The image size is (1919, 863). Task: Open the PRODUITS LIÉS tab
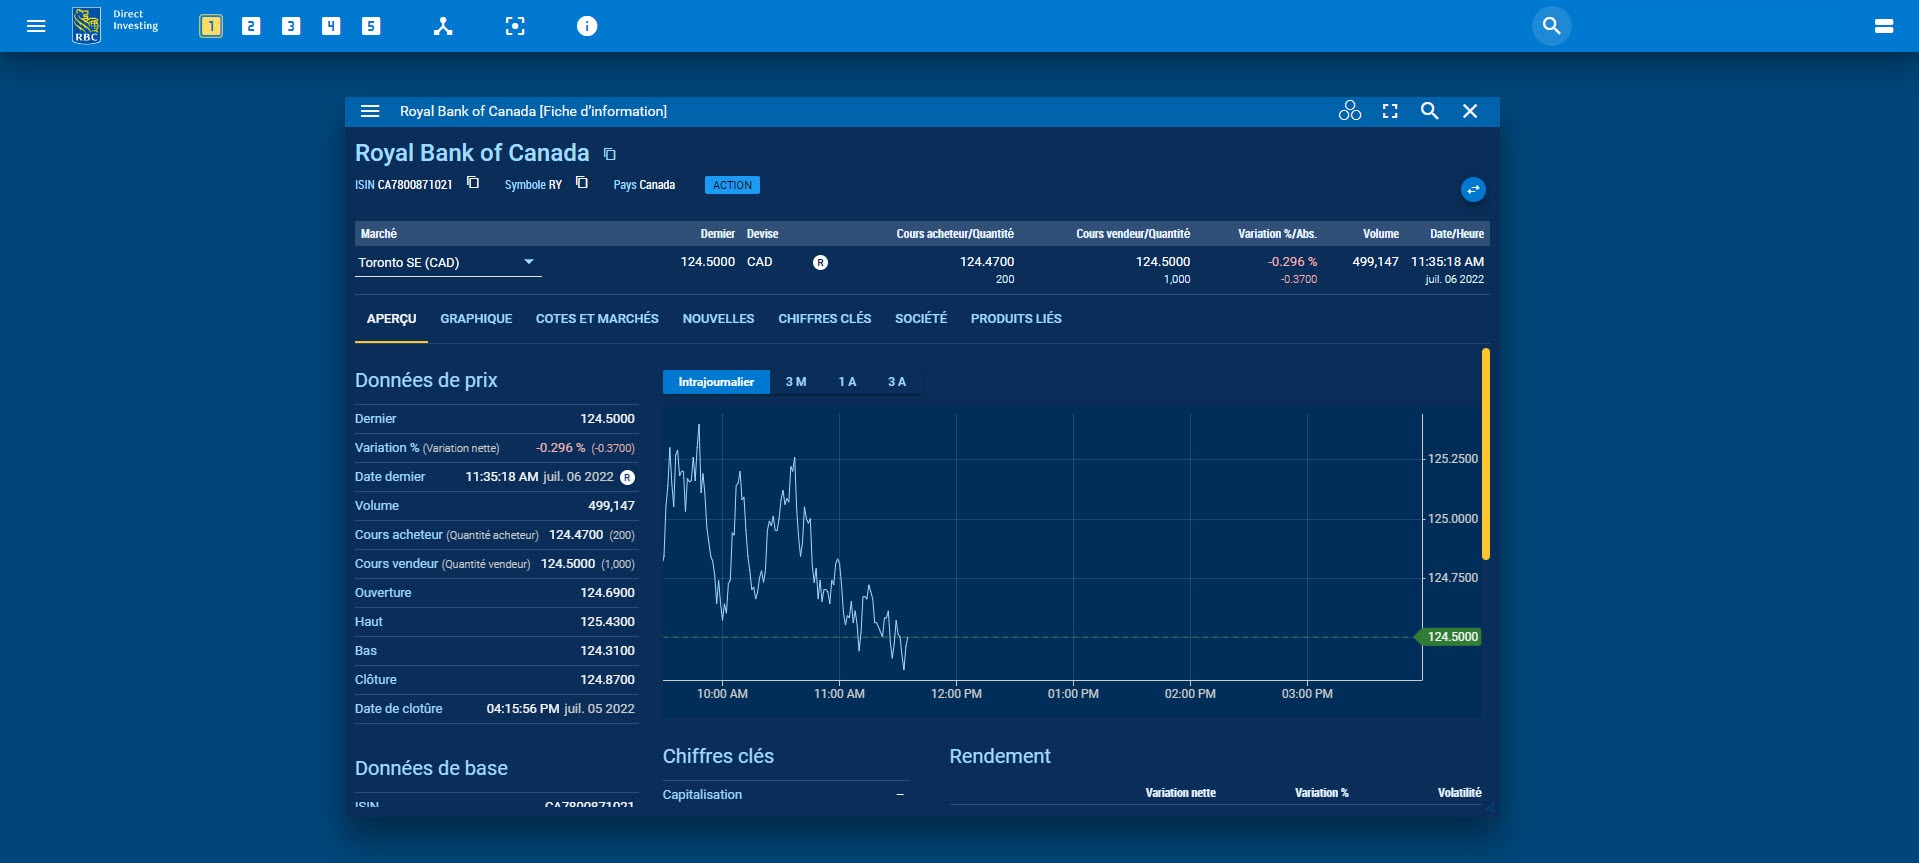coord(1016,319)
